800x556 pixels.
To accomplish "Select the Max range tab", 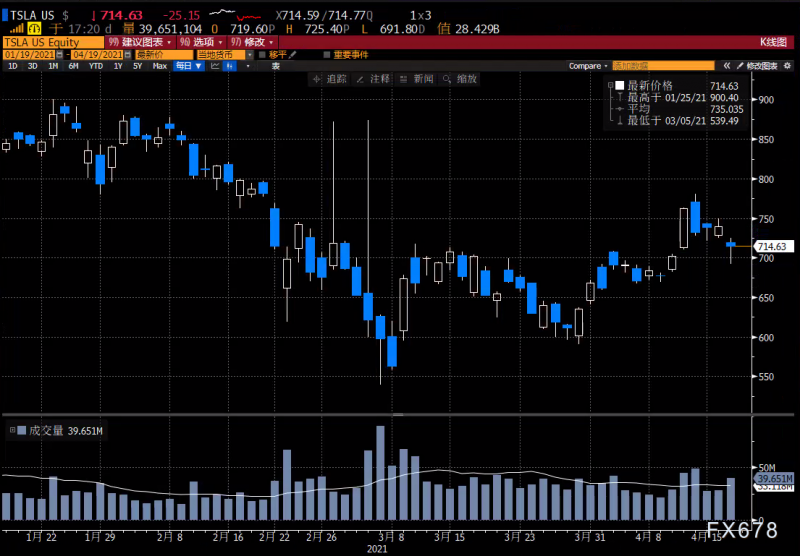I will tap(160, 66).
